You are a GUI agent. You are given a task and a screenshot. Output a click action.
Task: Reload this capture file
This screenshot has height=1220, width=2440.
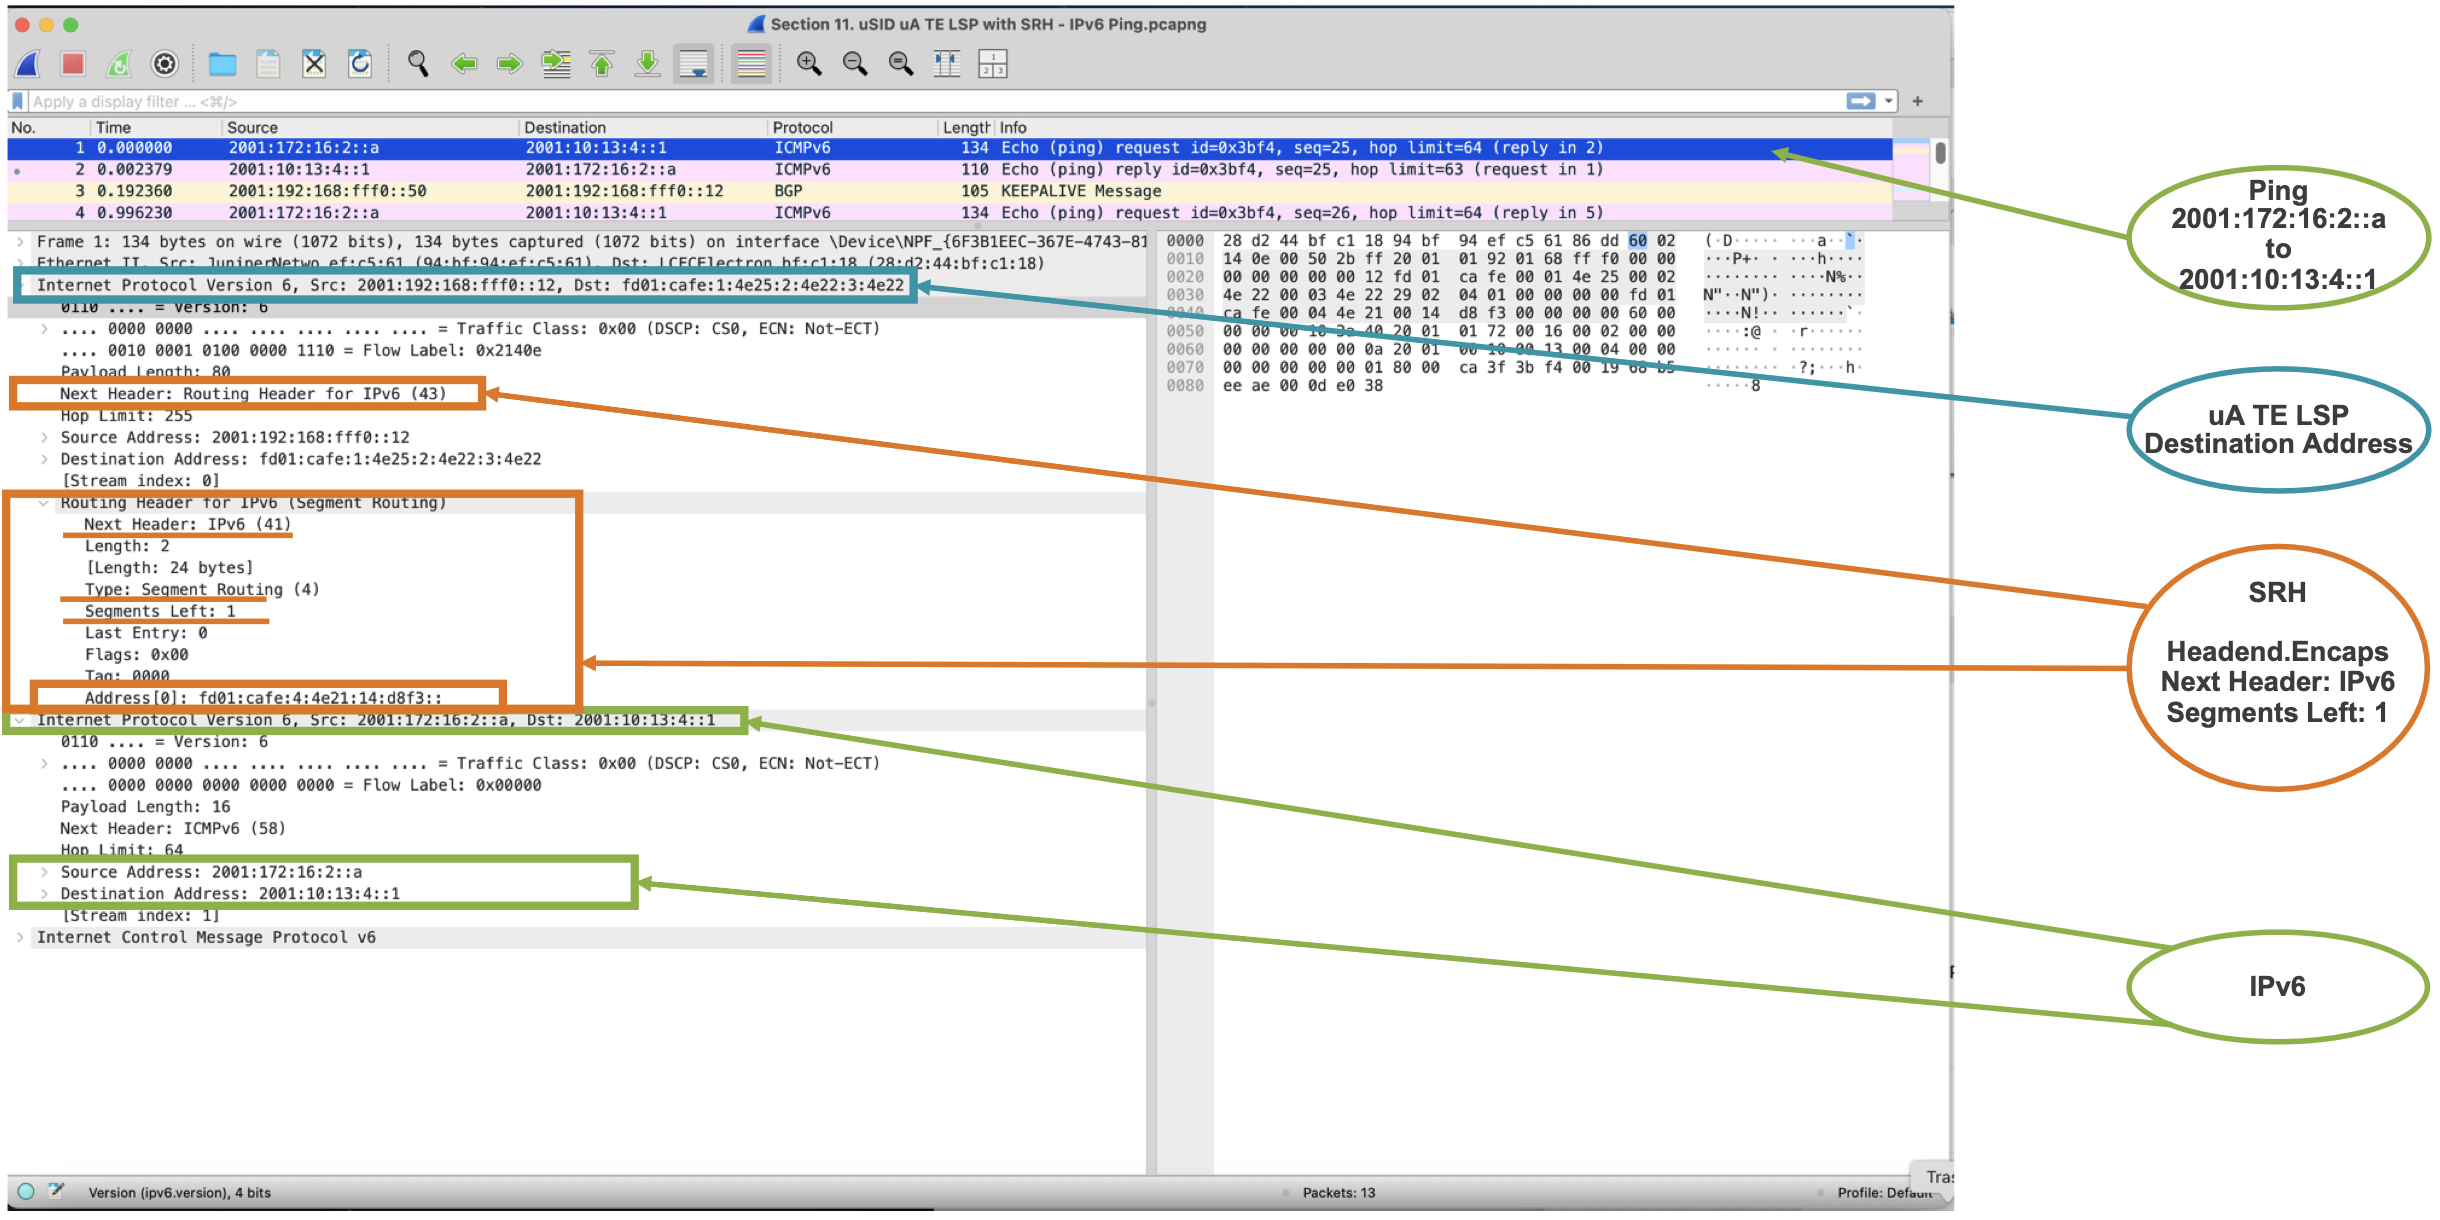click(x=360, y=64)
